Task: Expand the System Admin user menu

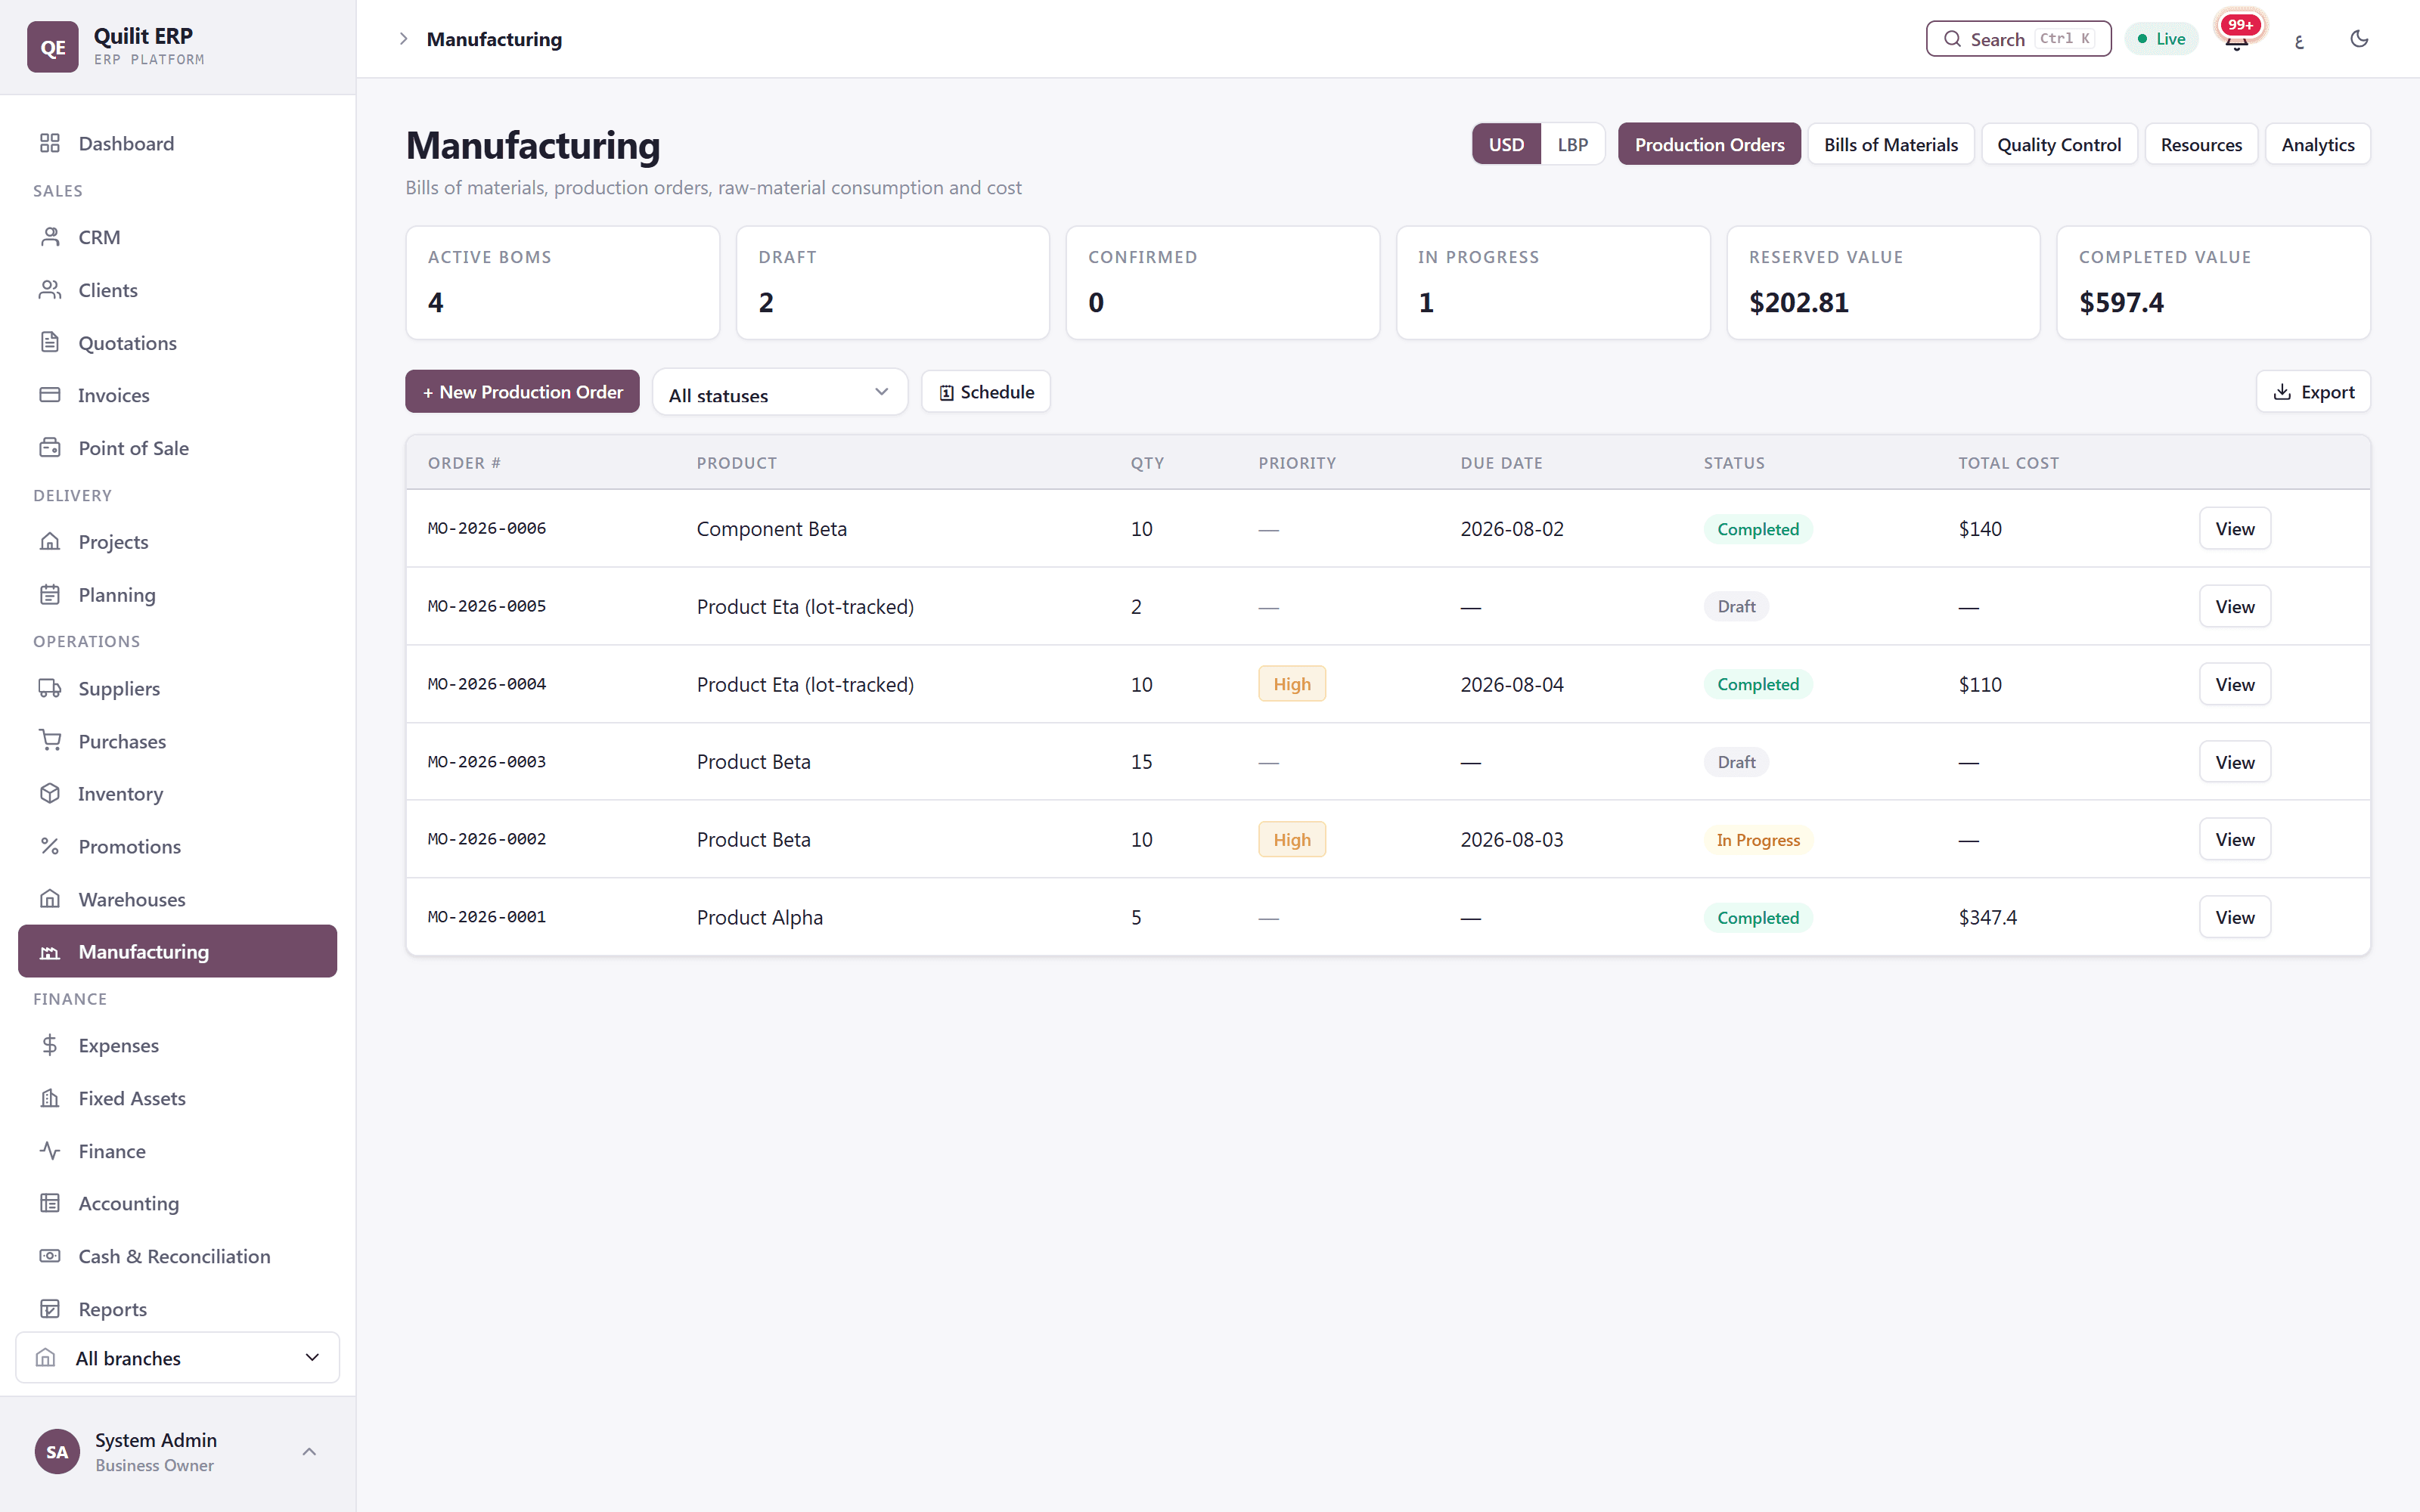Action: point(178,1451)
